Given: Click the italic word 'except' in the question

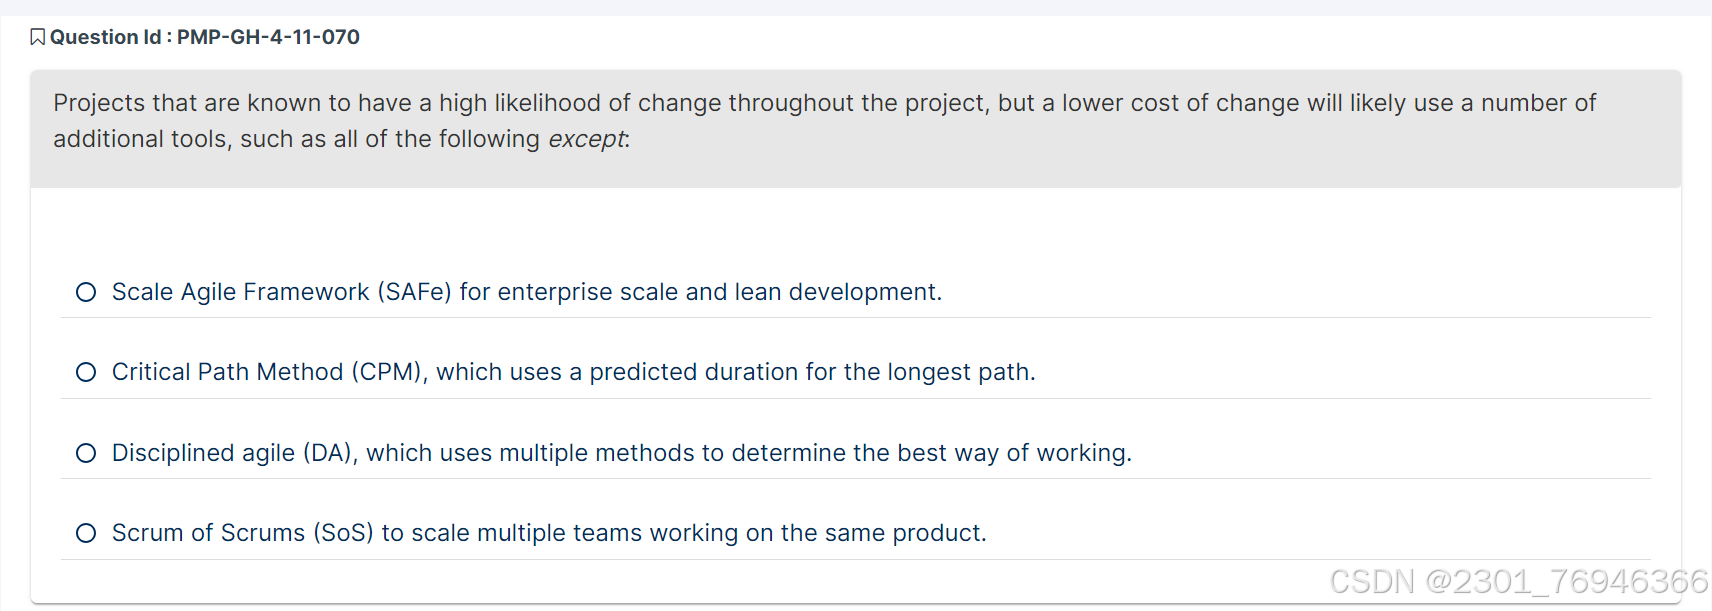Looking at the screenshot, I should 586,139.
